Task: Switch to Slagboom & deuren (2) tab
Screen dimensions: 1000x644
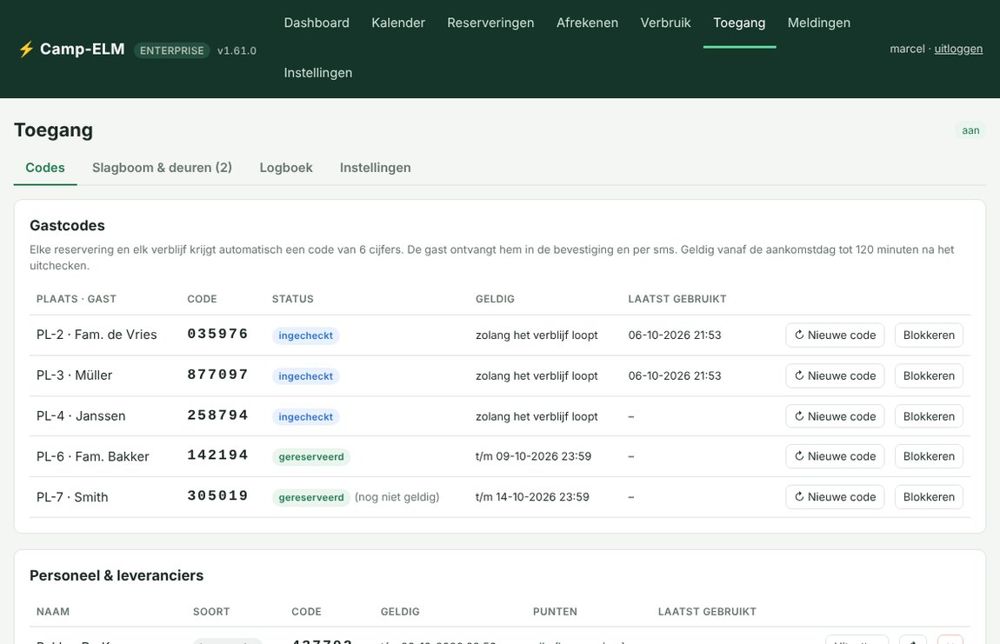Action: click(162, 168)
